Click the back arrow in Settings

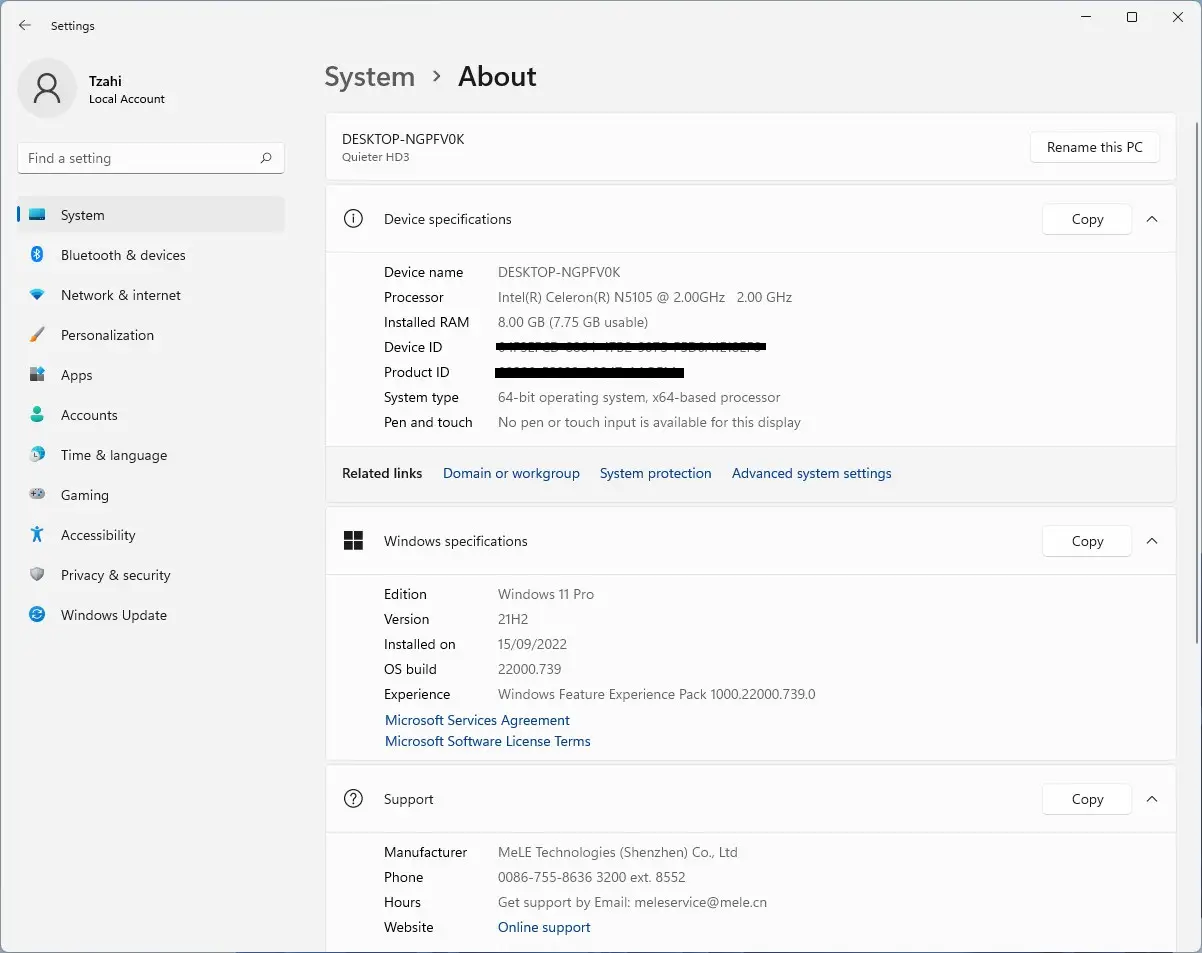pos(25,25)
